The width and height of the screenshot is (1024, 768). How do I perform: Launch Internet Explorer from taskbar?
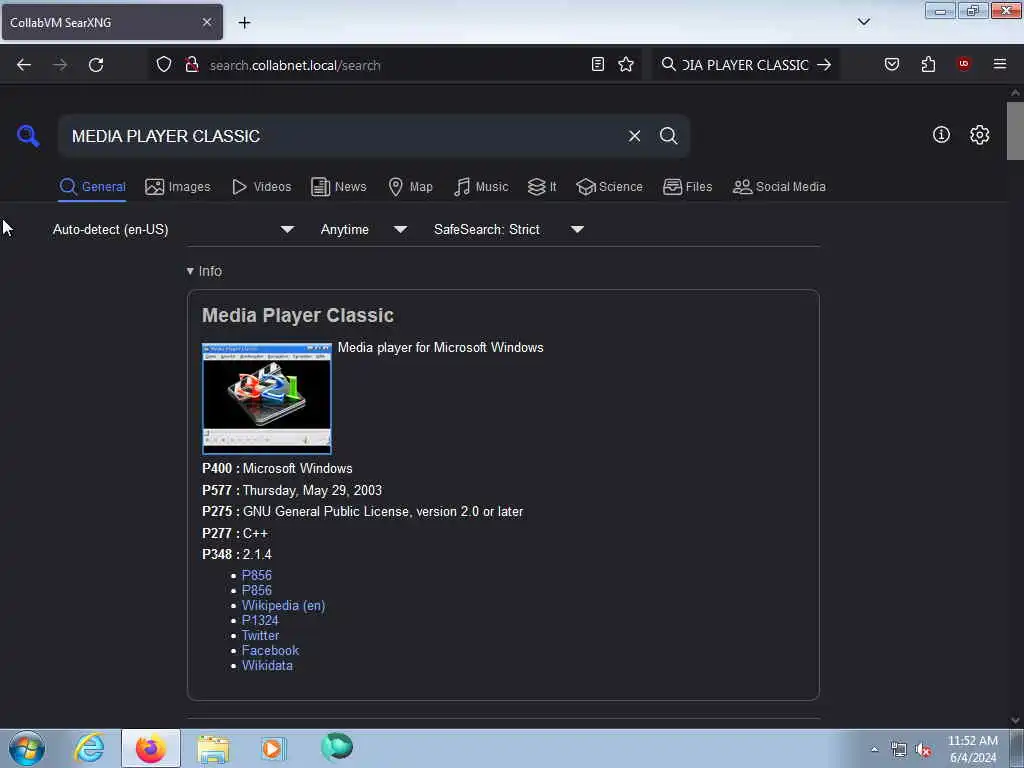tap(89, 748)
